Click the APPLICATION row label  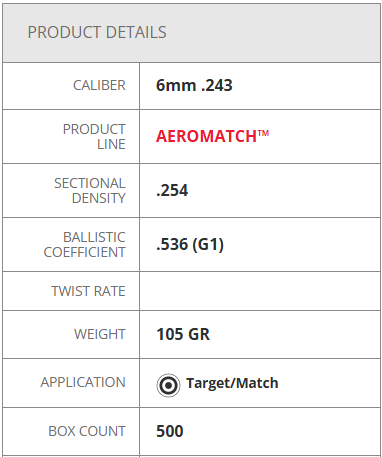pos(83,382)
